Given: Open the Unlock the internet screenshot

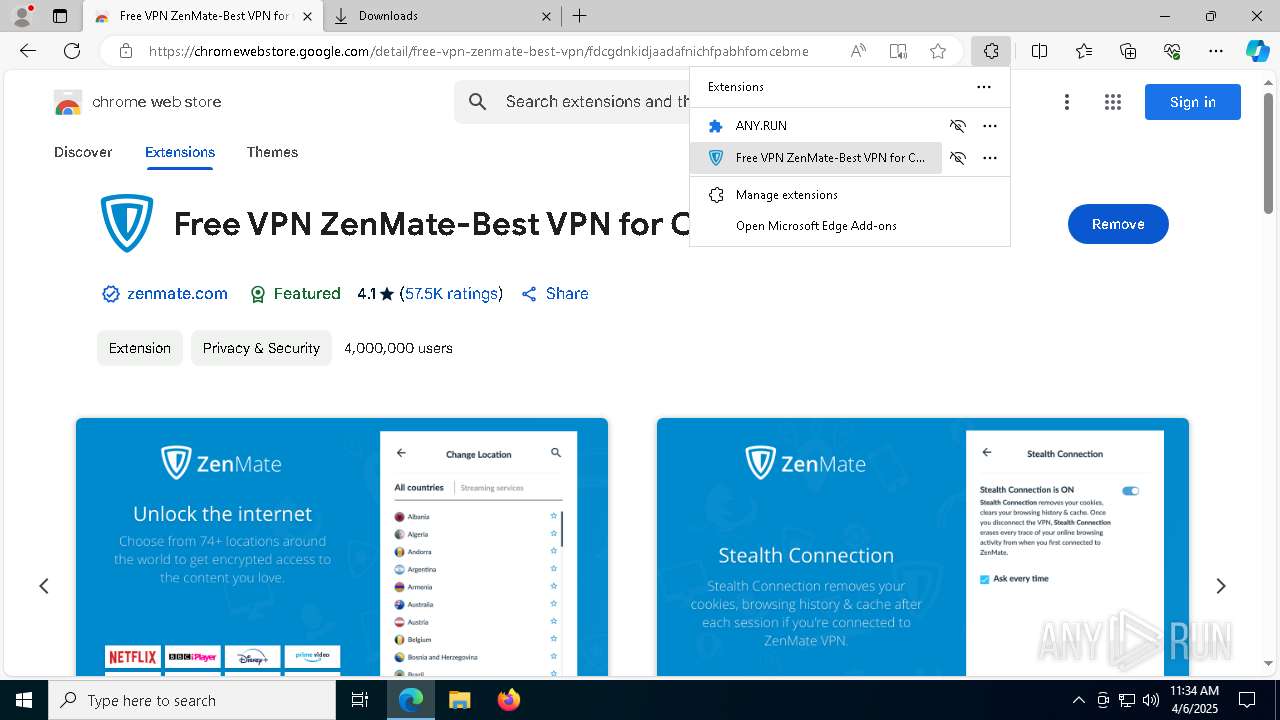Looking at the screenshot, I should [x=342, y=547].
